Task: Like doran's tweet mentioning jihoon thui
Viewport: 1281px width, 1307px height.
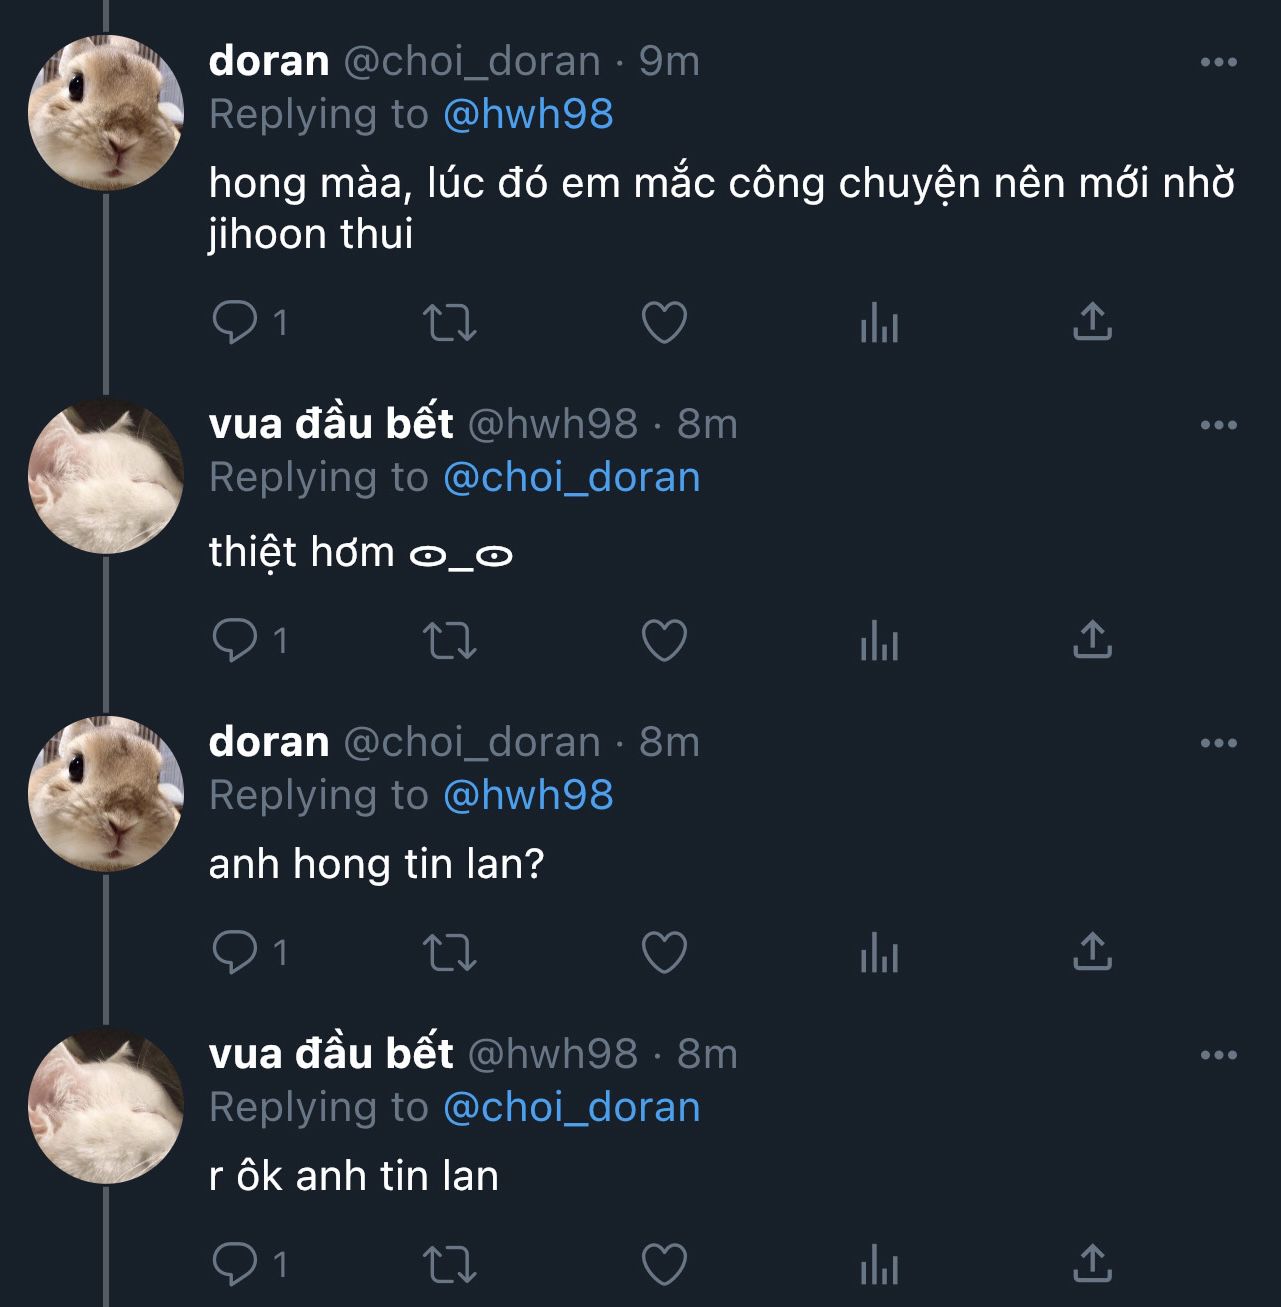Action: 664,323
